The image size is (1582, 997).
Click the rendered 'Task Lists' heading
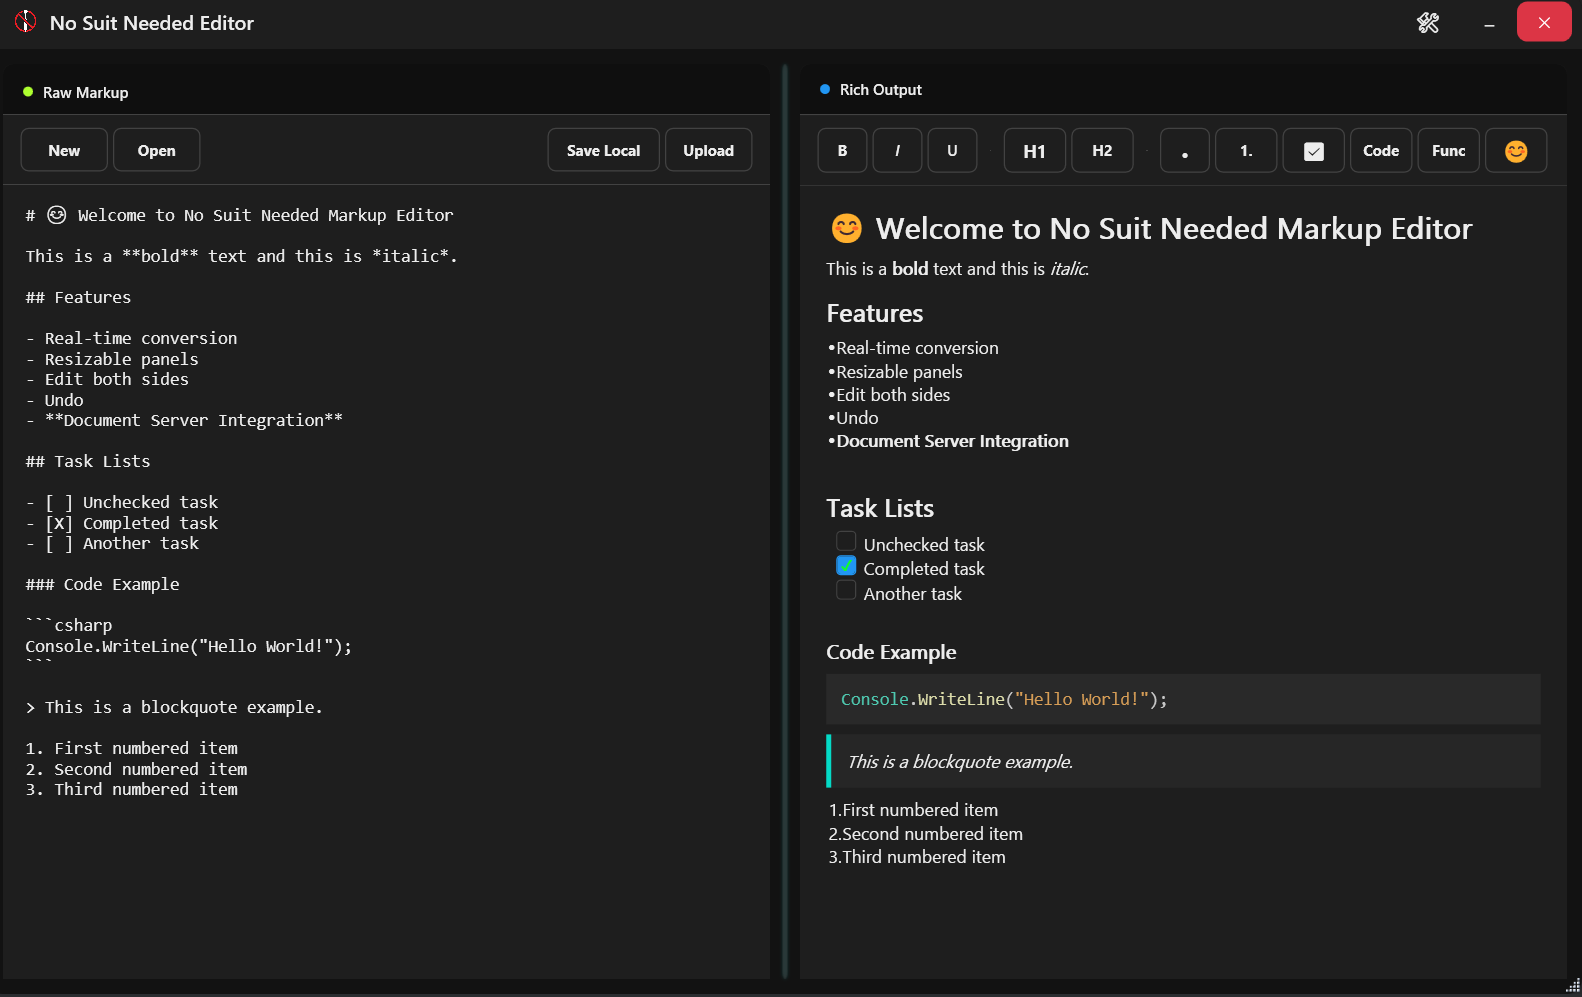click(x=880, y=508)
